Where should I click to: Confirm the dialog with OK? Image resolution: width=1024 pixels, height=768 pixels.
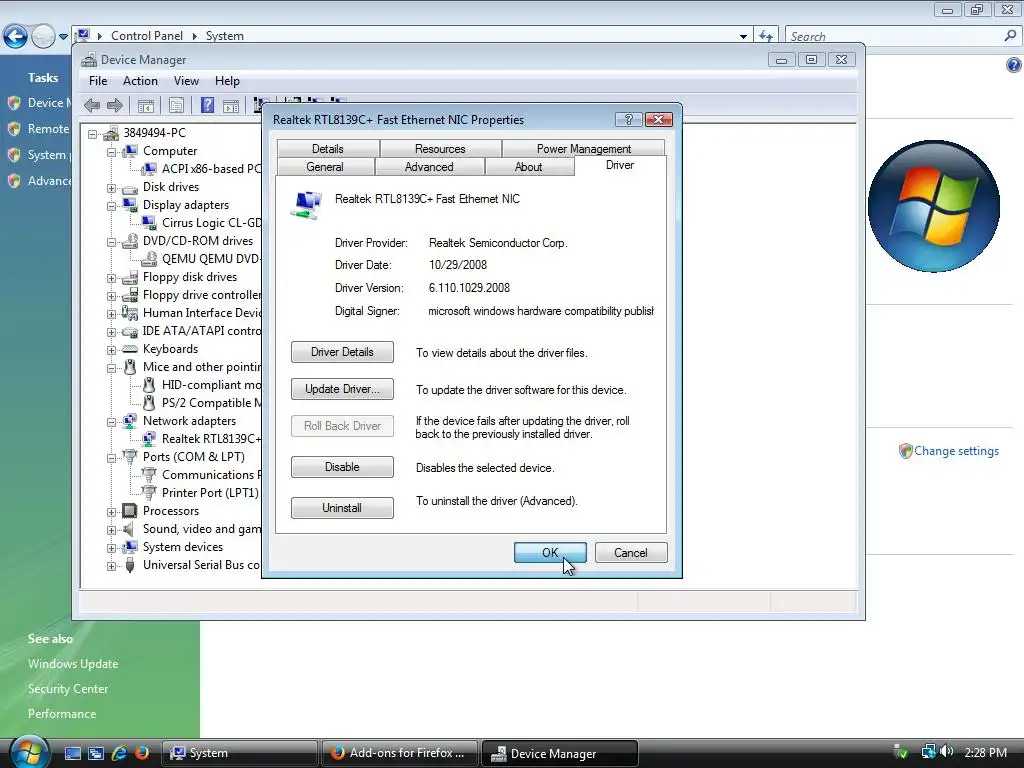(550, 552)
